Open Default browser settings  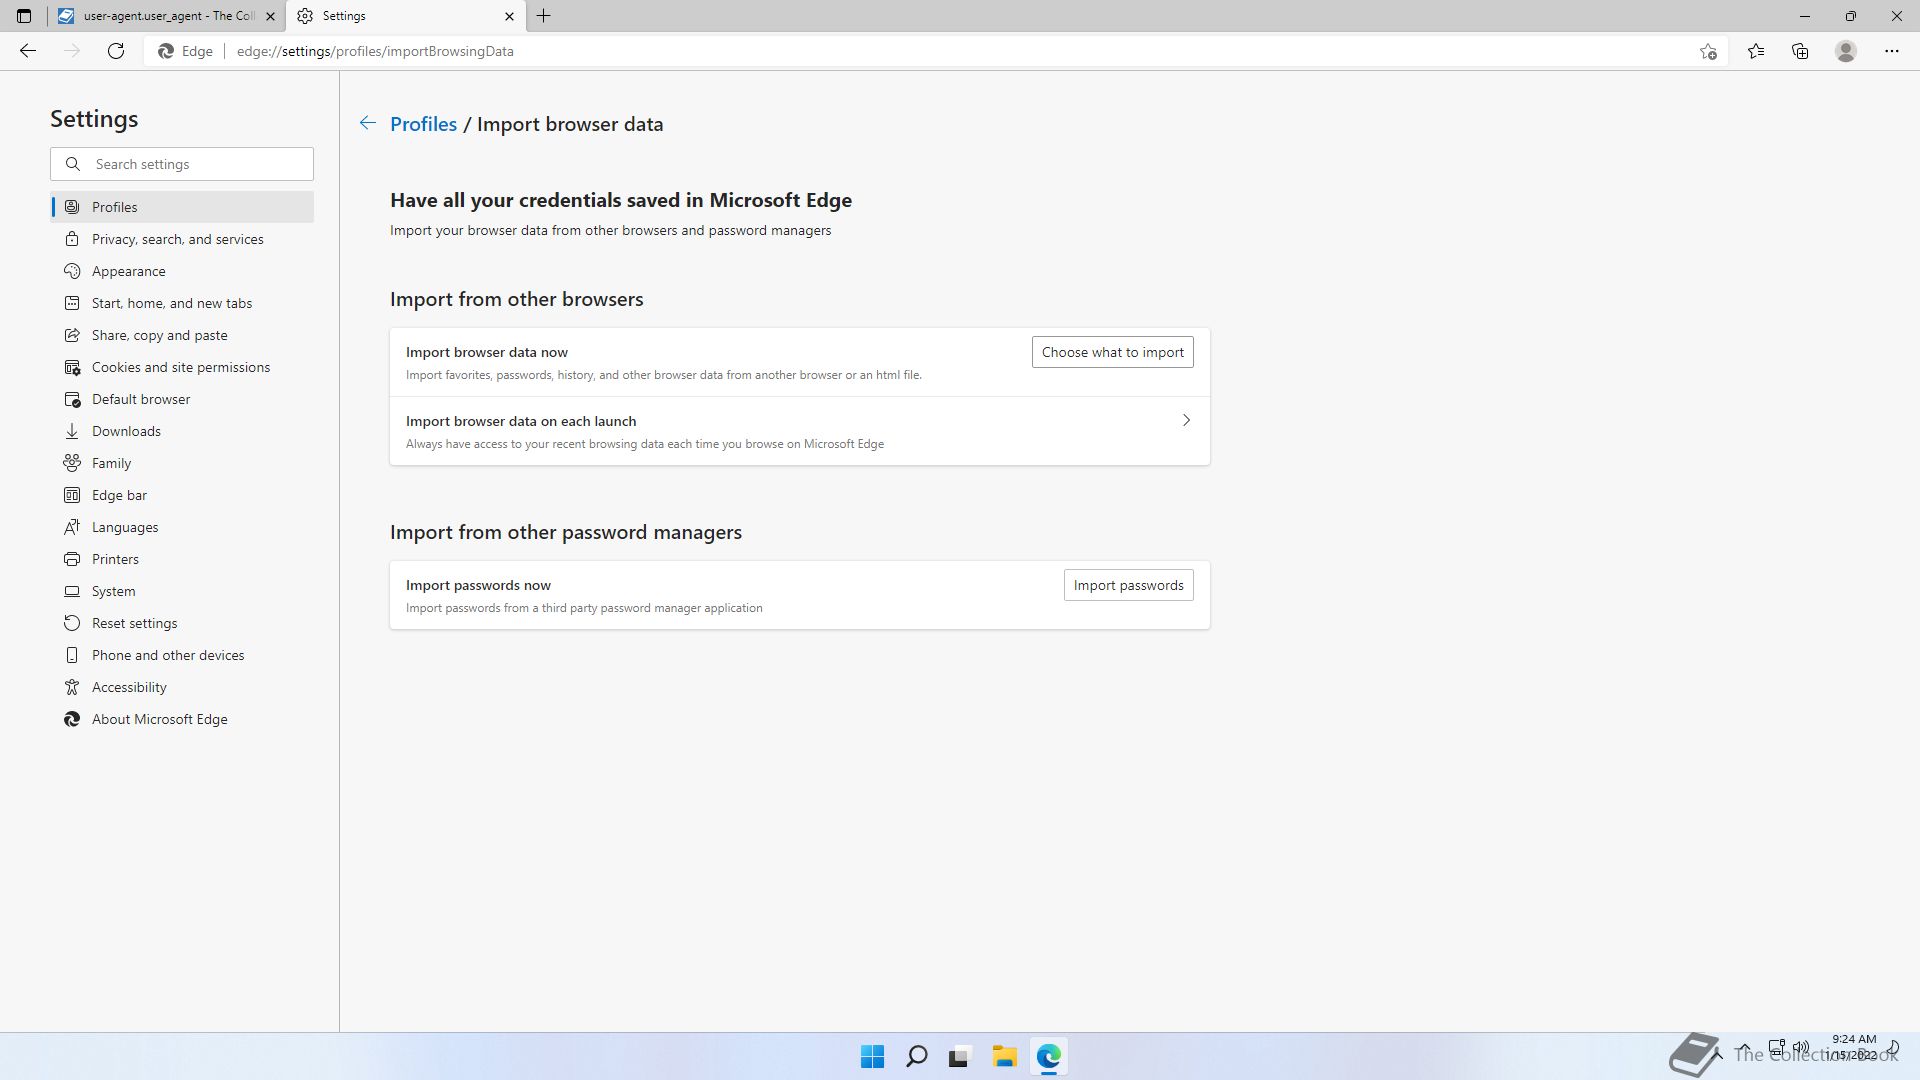[182, 399]
